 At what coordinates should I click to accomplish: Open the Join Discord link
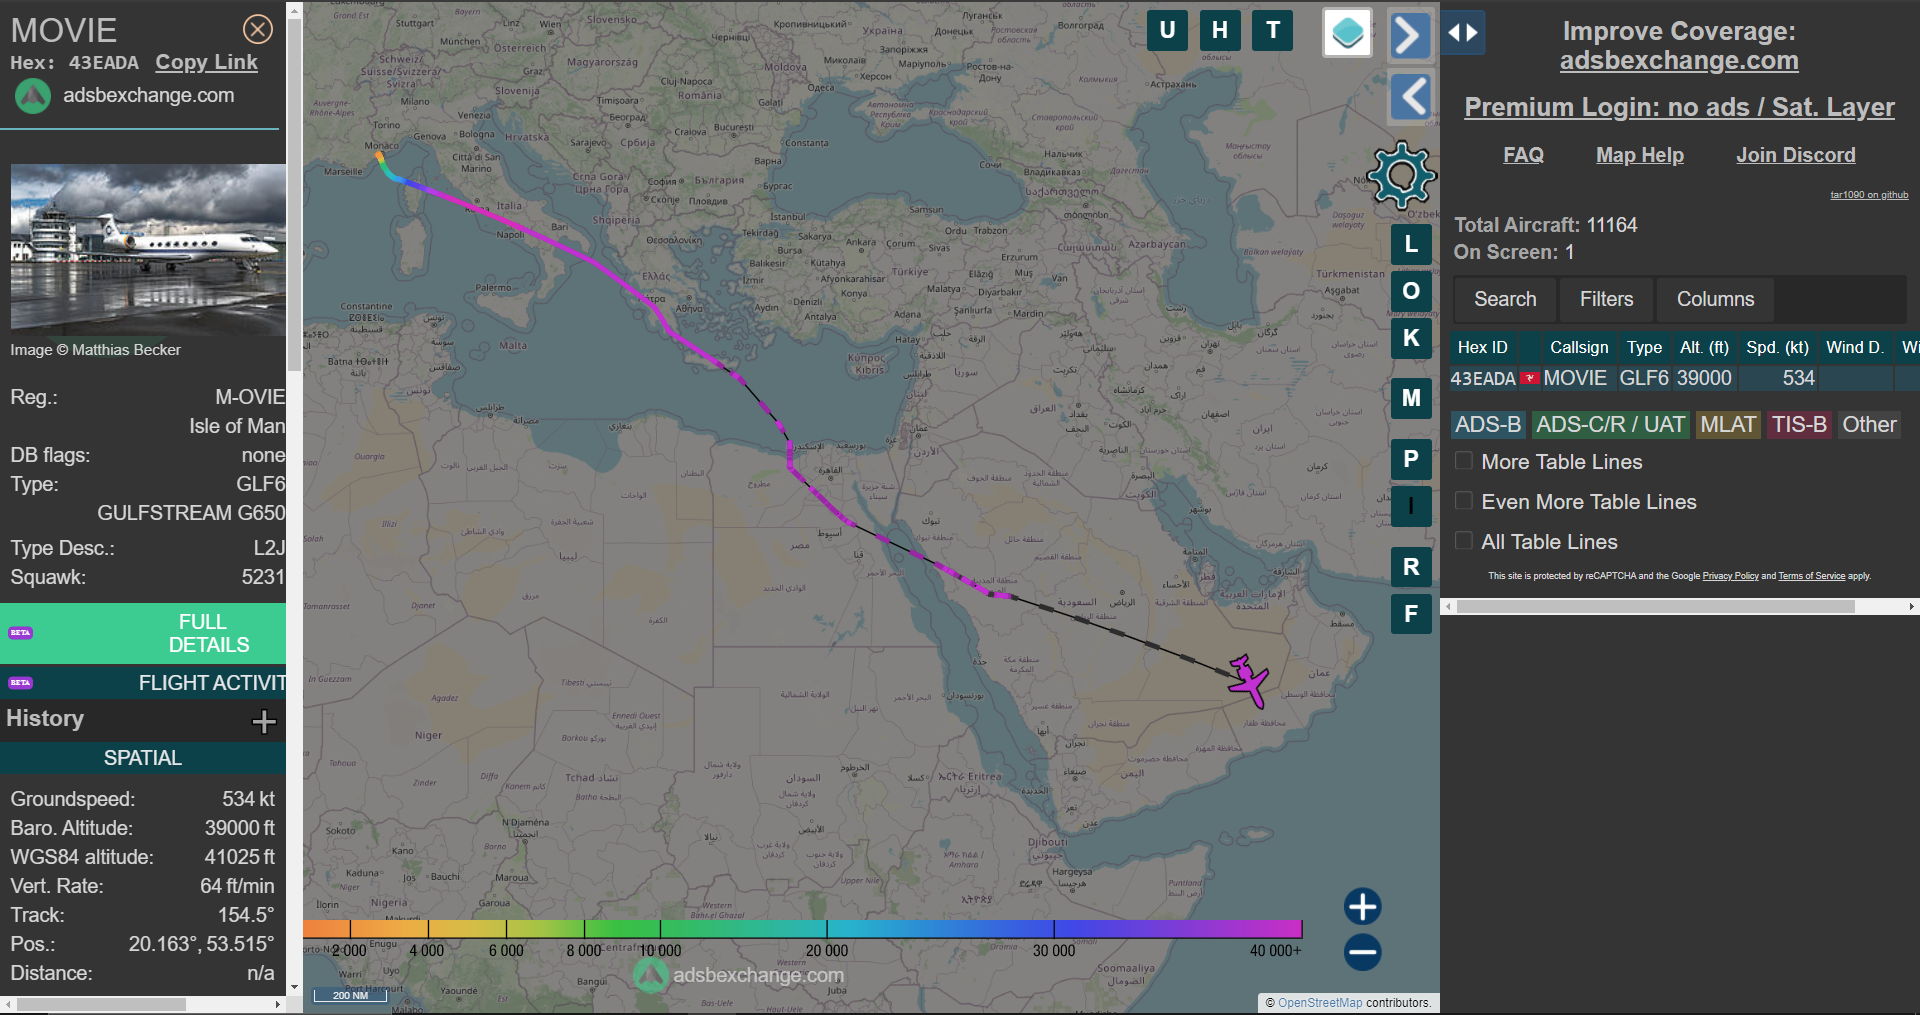coord(1795,155)
